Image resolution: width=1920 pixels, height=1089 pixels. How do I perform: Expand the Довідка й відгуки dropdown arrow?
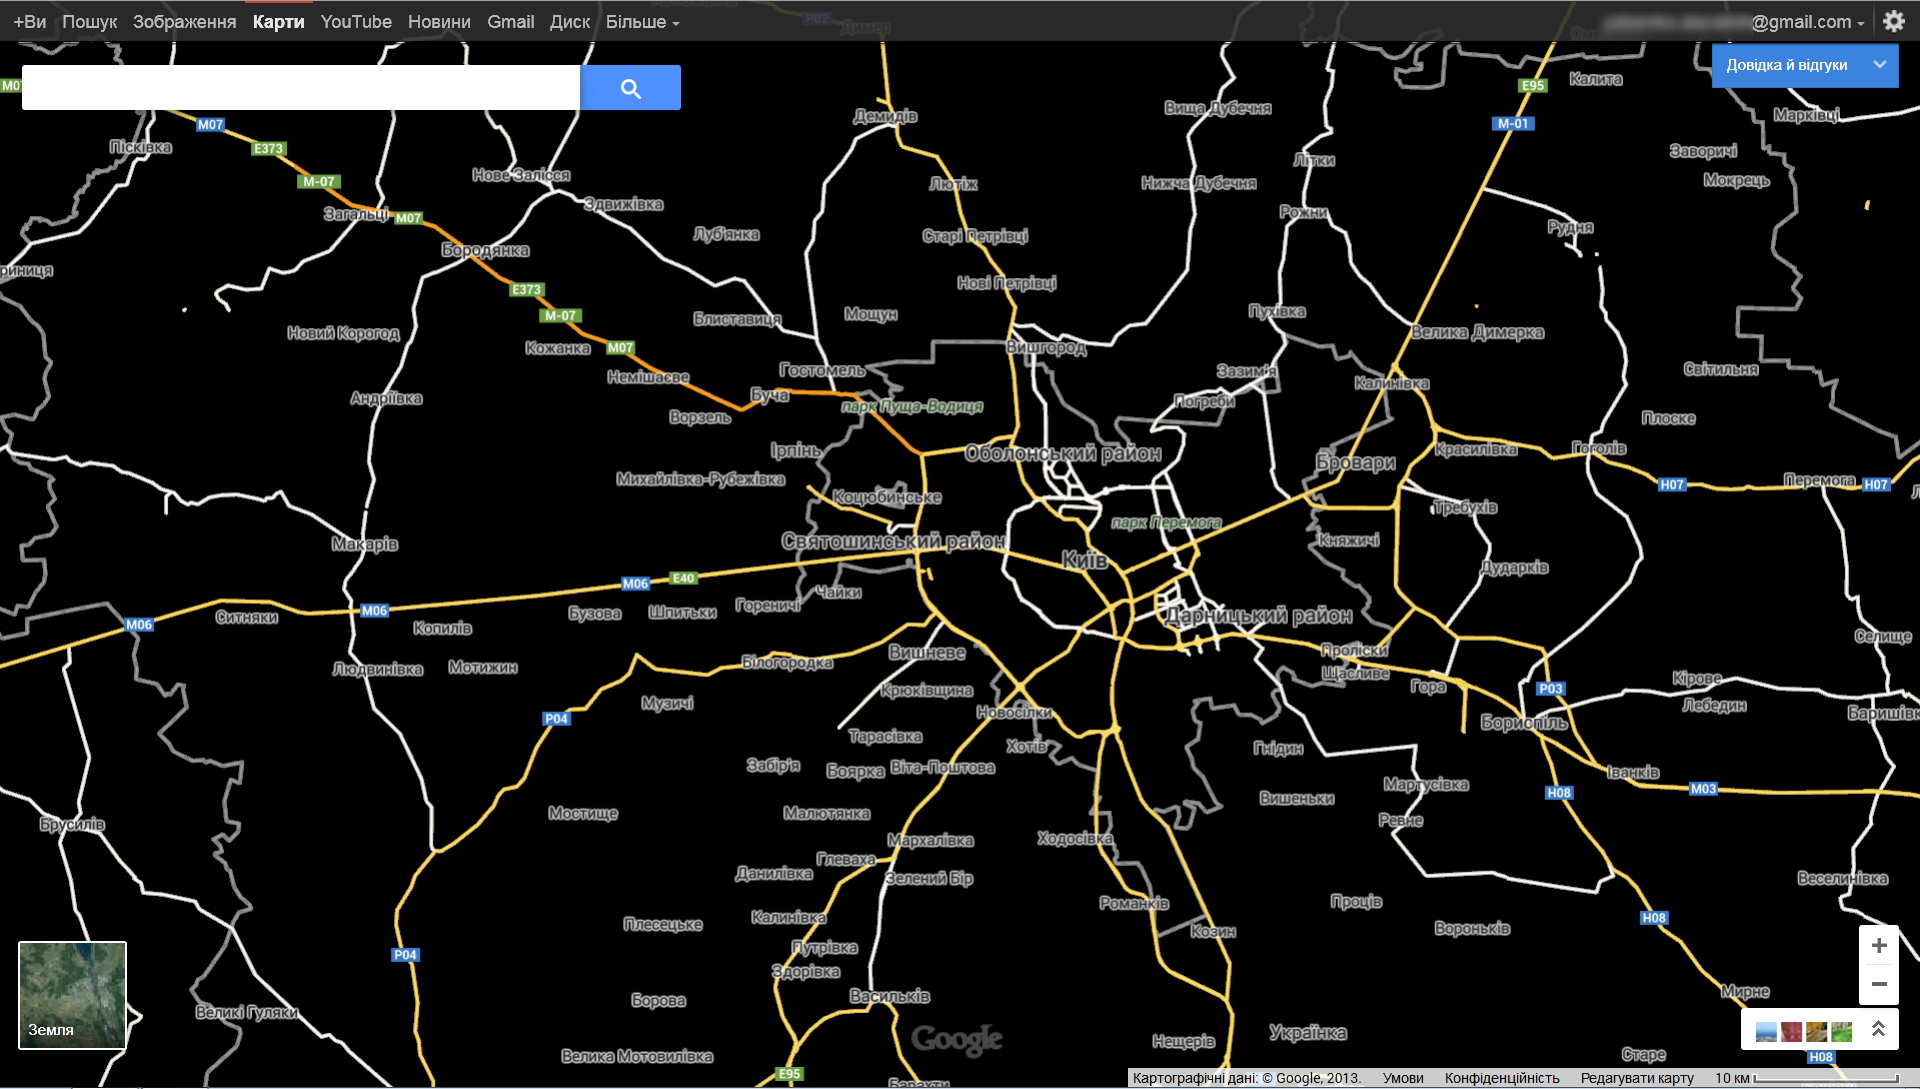point(1880,65)
